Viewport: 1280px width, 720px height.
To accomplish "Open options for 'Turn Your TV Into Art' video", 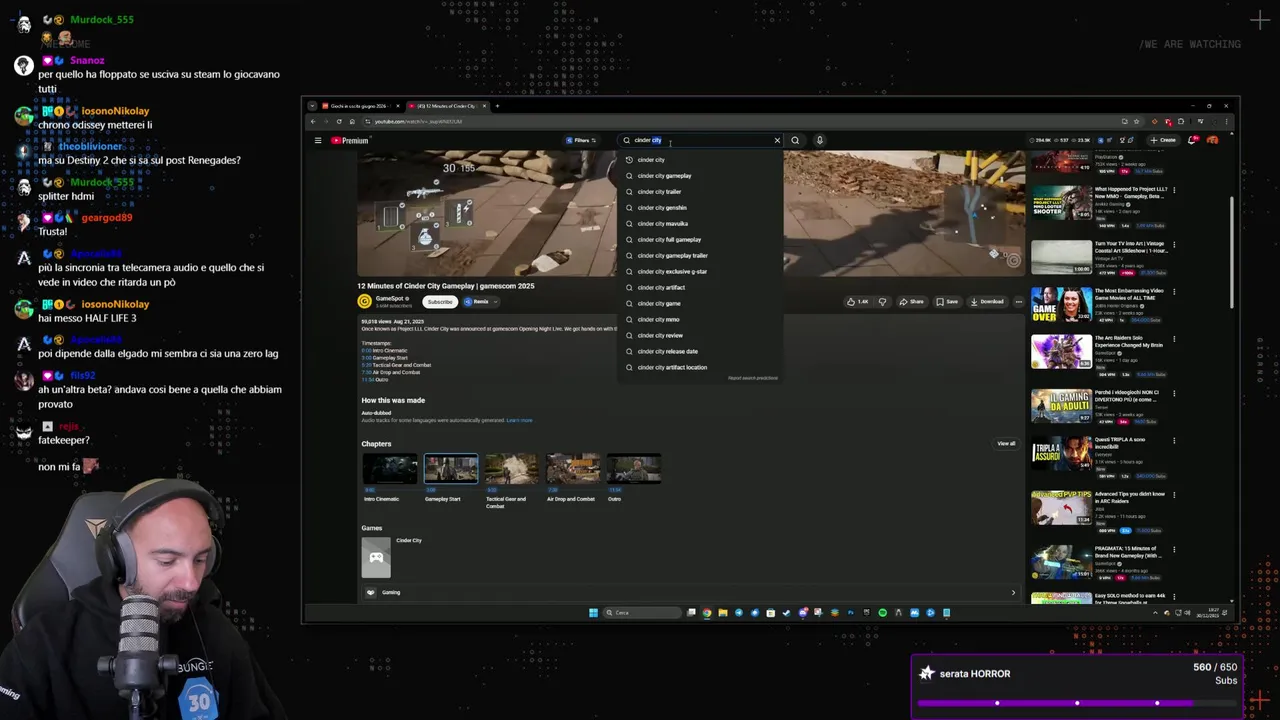I will [x=1174, y=243].
